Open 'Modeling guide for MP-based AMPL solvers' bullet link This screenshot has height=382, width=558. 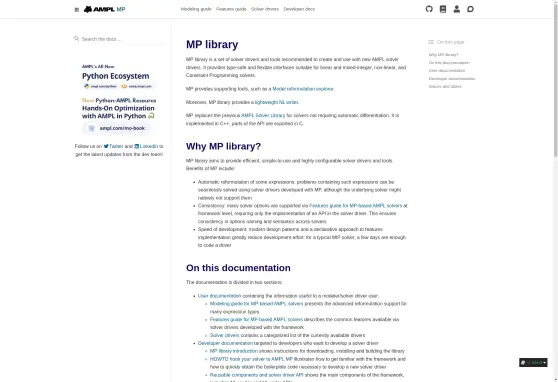tap(257, 304)
